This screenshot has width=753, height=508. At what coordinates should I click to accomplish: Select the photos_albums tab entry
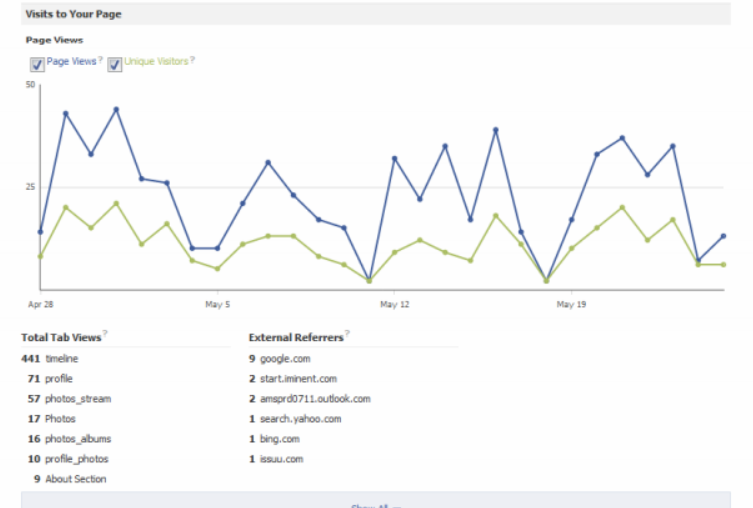click(x=78, y=439)
